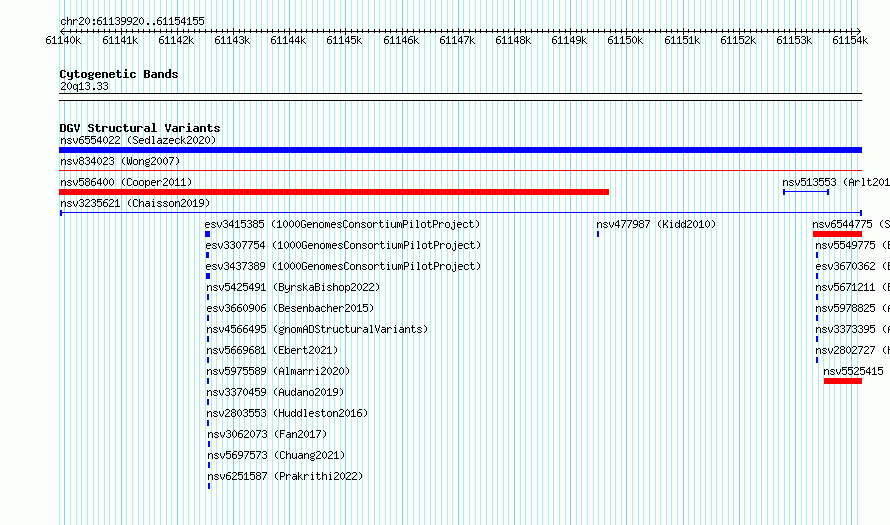Click nsv2803553 (Huddleston2016) label
Screen dimensions: 890x525
point(287,413)
